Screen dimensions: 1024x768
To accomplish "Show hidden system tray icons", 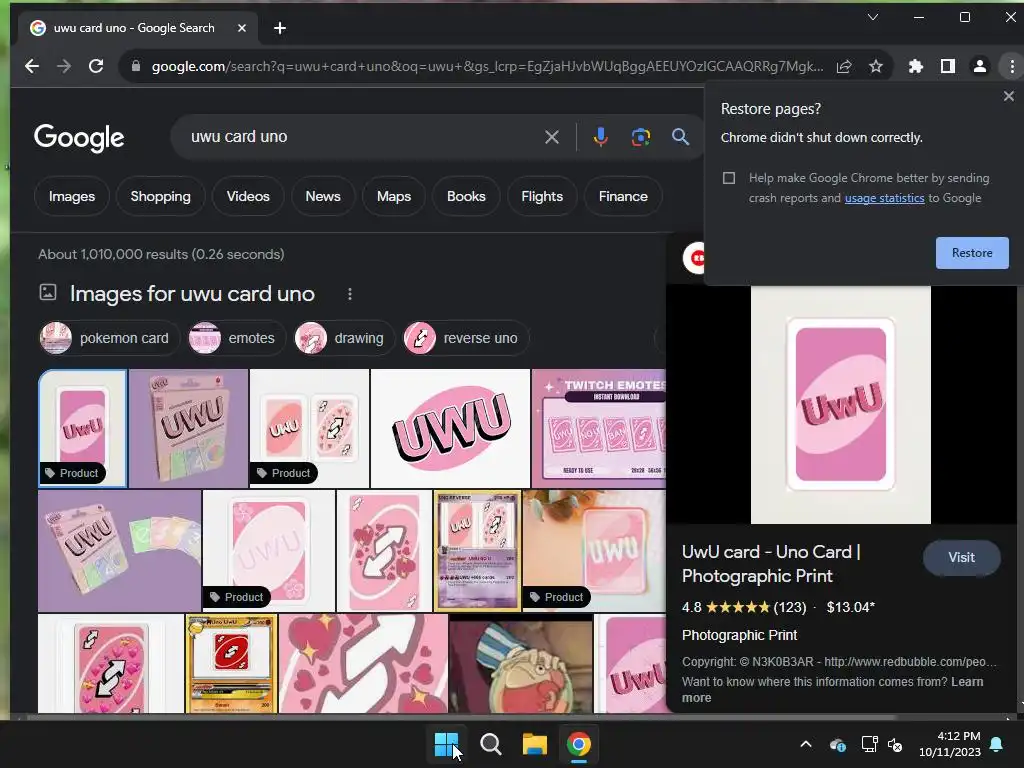I will tap(806, 744).
